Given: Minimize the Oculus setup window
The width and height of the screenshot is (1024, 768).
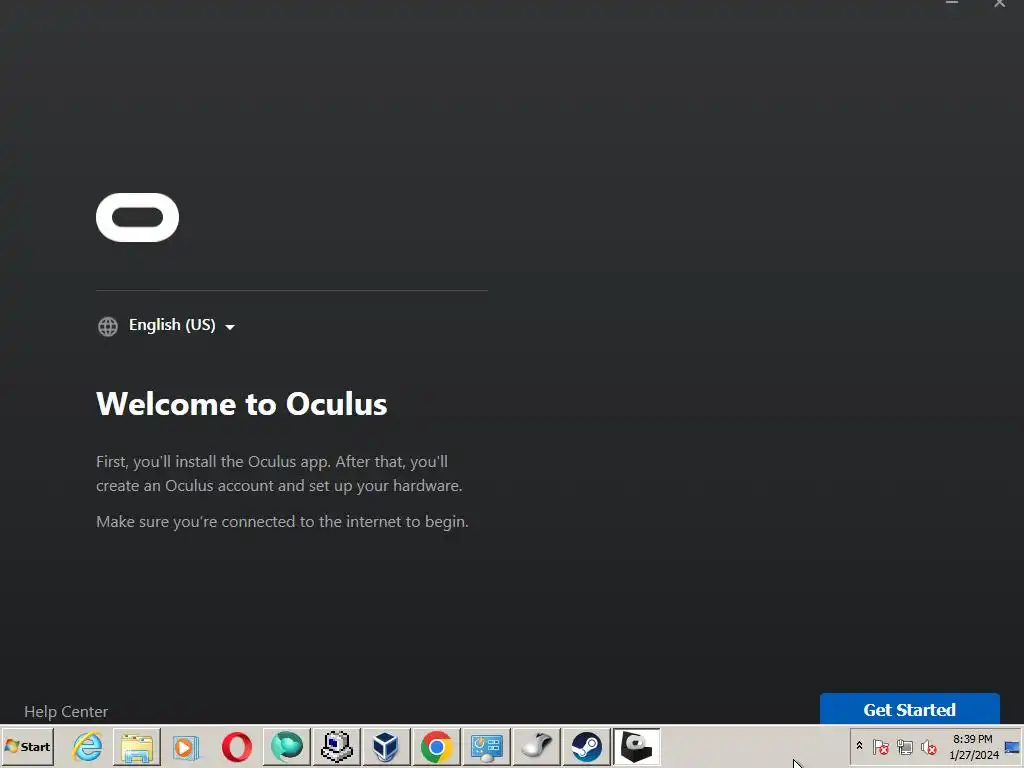Looking at the screenshot, I should pos(952,3).
